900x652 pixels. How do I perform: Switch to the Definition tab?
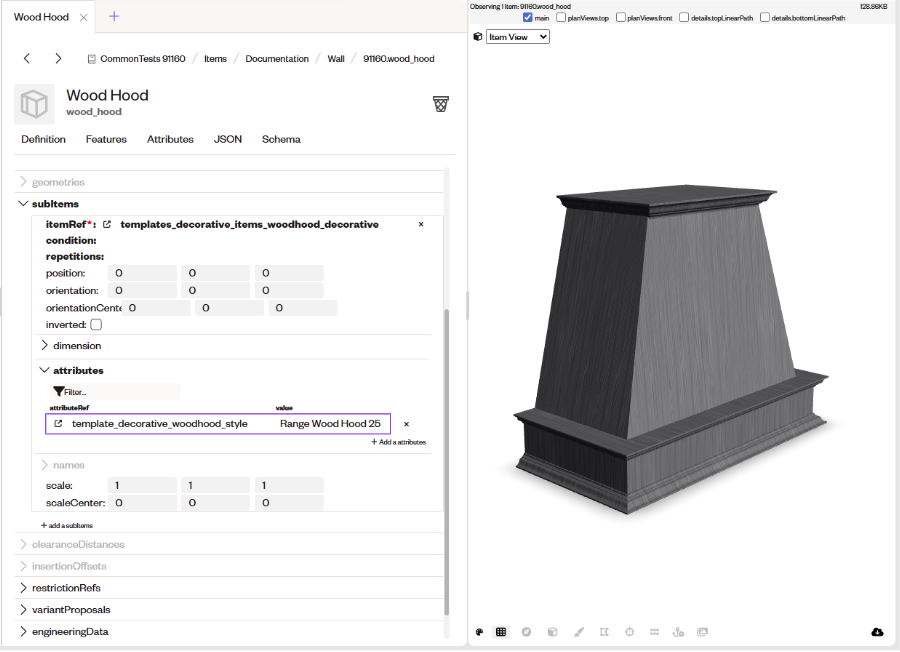[44, 139]
